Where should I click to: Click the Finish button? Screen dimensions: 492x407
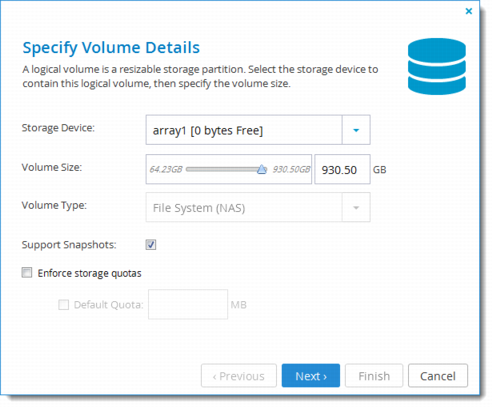[x=374, y=376]
